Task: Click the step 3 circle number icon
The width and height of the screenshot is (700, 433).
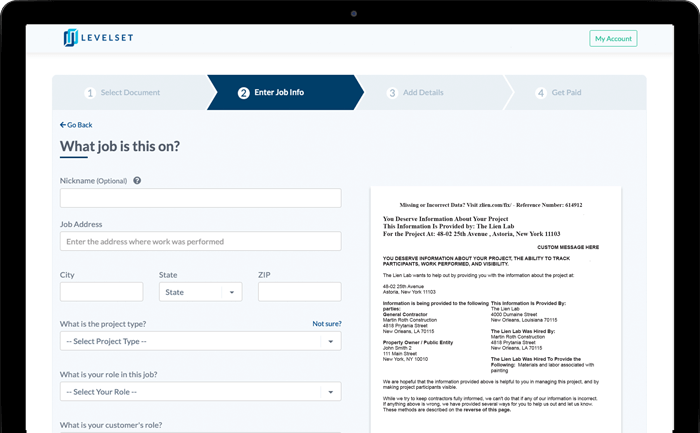Action: [392, 93]
